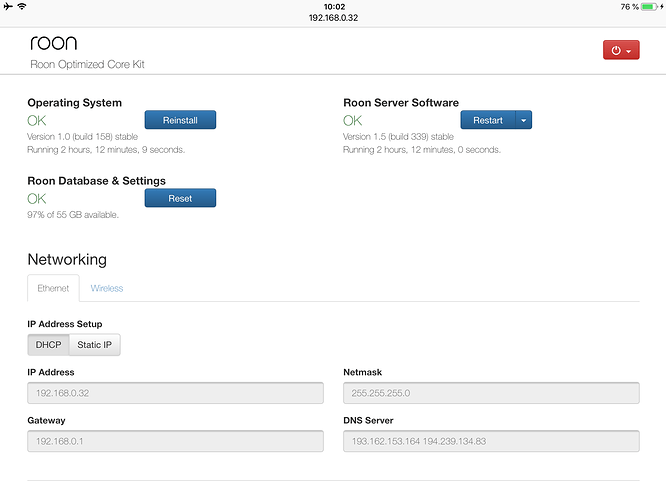Click the 'Netmask' label
The width and height of the screenshot is (666, 500).
tap(363, 372)
